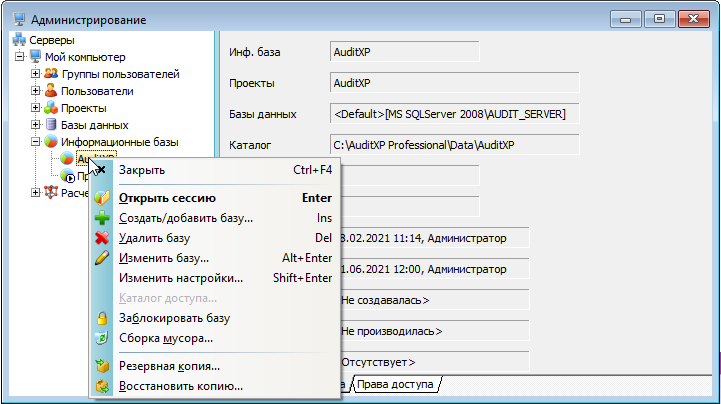721x404 pixels.
Task: Choose Открыть сессию menu entry
Action: [215, 198]
